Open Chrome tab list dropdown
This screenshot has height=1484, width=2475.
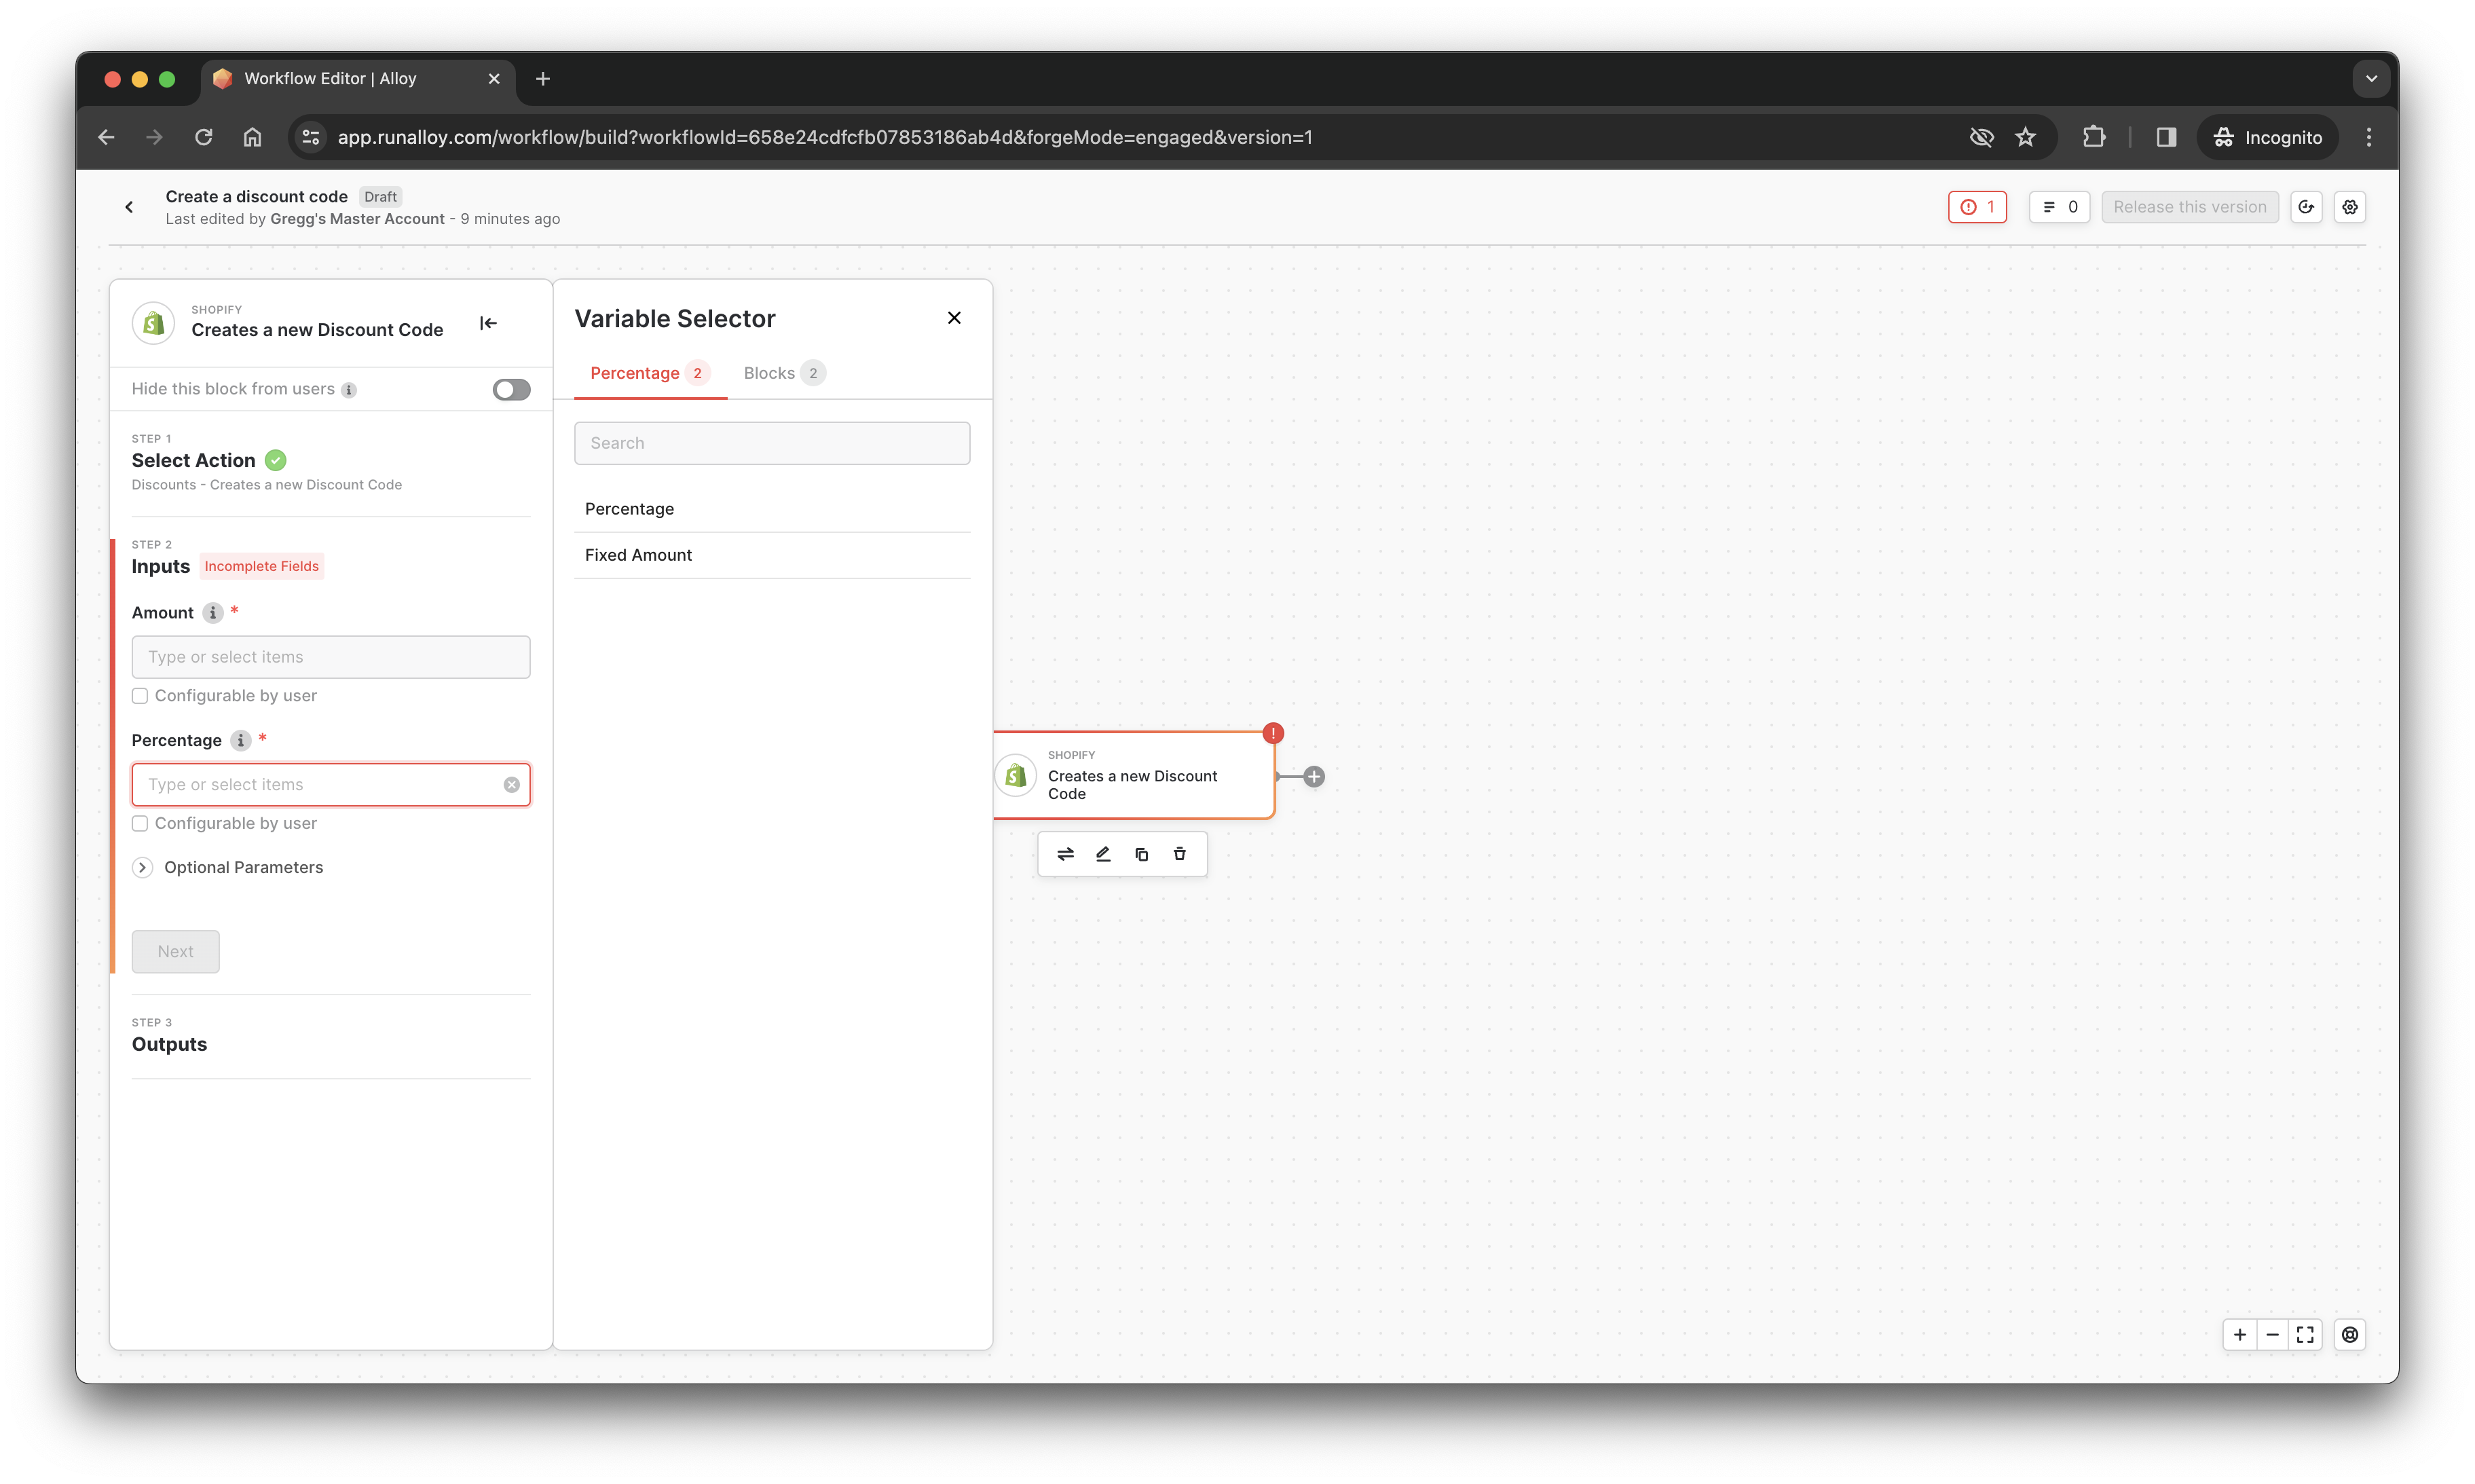tap(2371, 78)
